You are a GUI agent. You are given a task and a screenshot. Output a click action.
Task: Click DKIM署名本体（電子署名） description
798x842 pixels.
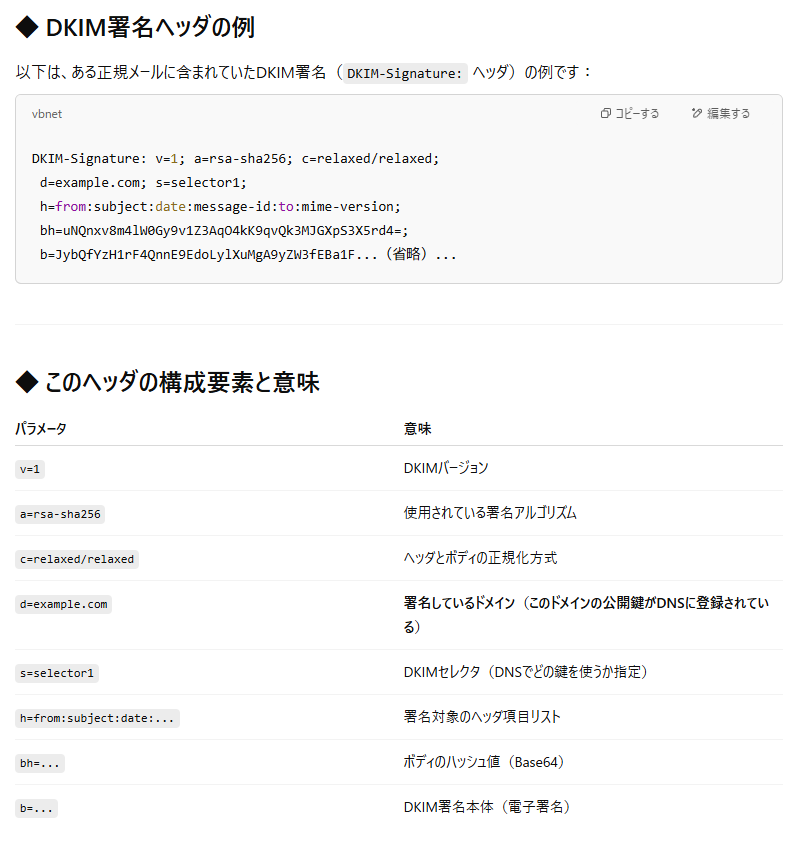(x=487, y=807)
